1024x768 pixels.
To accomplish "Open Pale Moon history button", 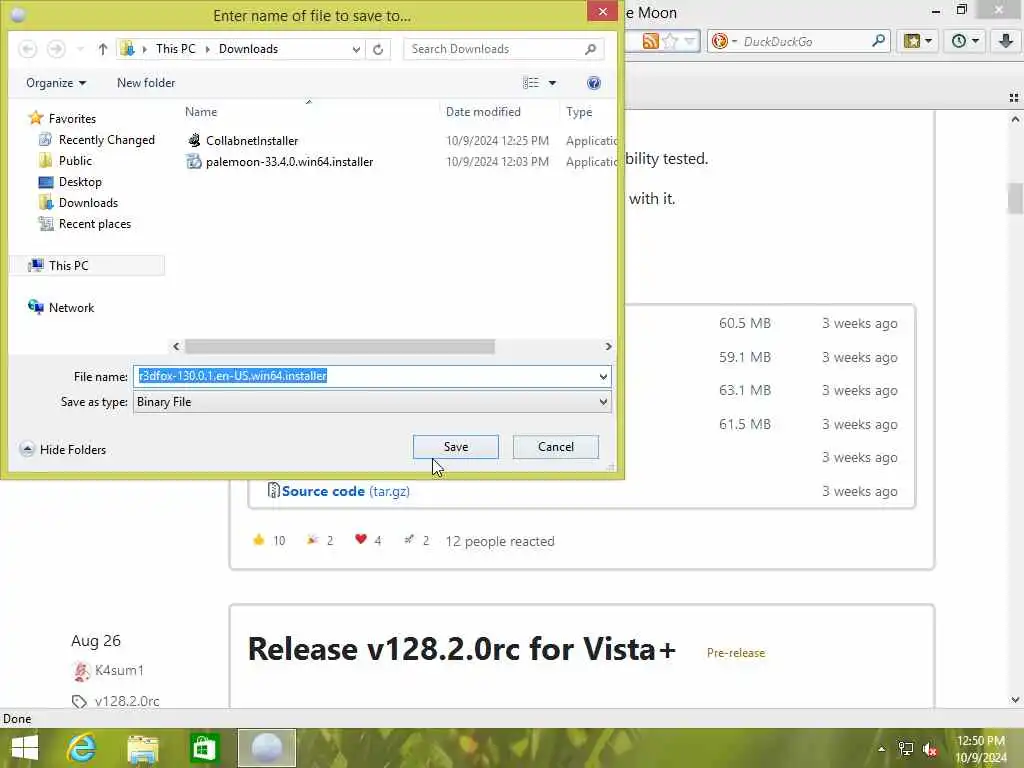I will click(x=965, y=41).
